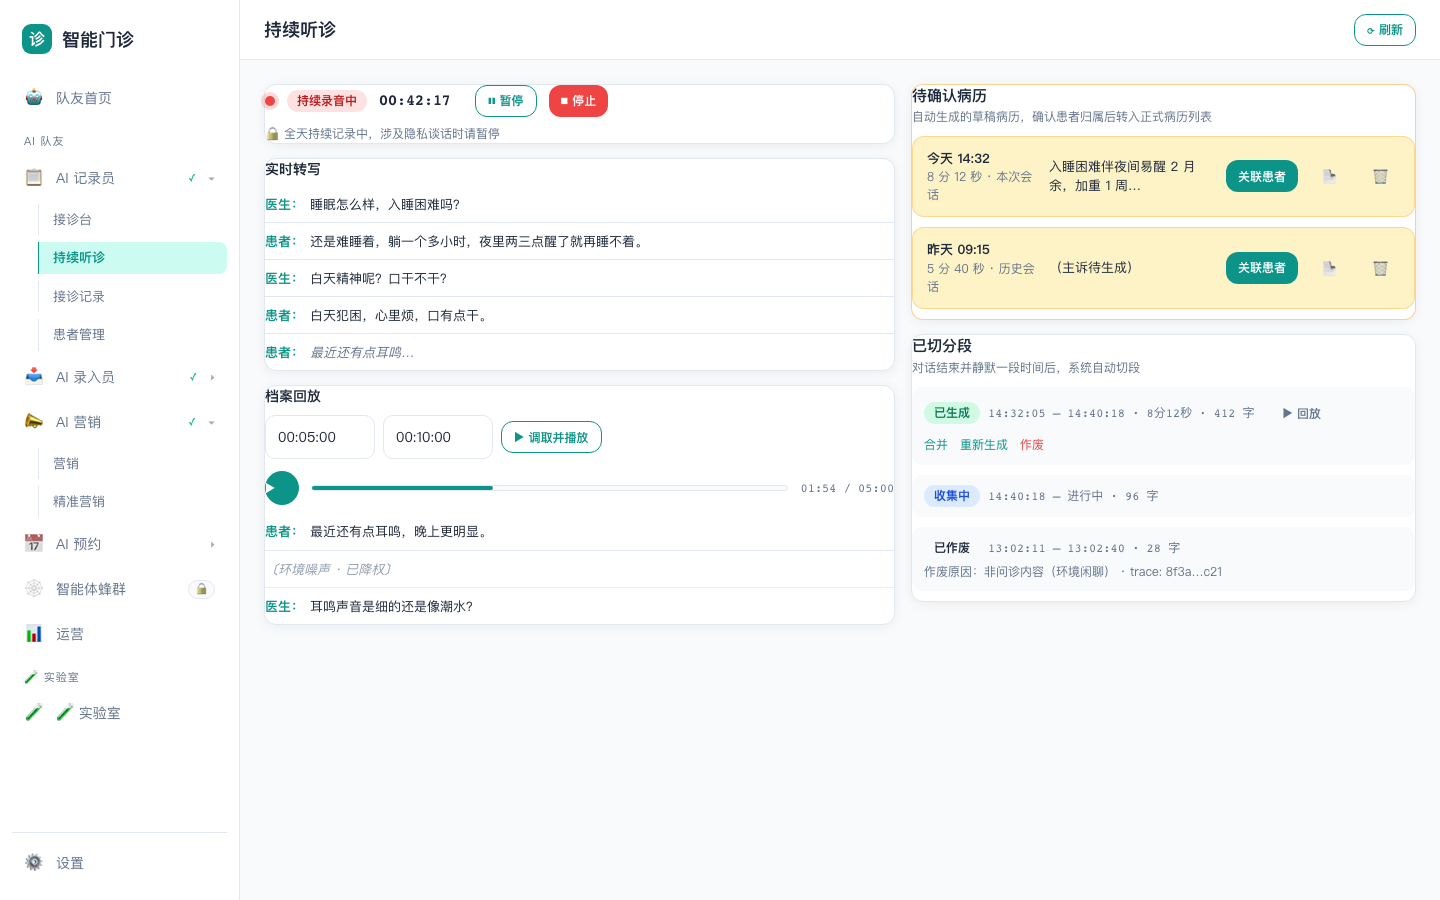Go to 接诊台 in the sidebar
1440x900 pixels.
(x=132, y=219)
